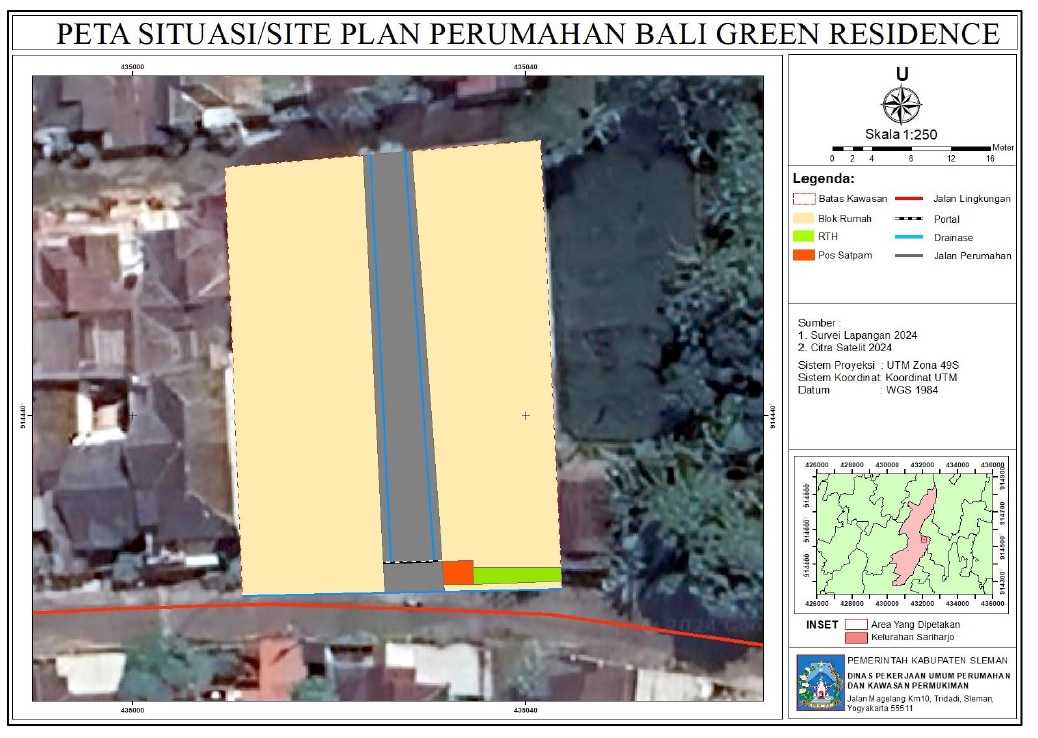Click the scale bar under Skala 1:250

coord(912,149)
